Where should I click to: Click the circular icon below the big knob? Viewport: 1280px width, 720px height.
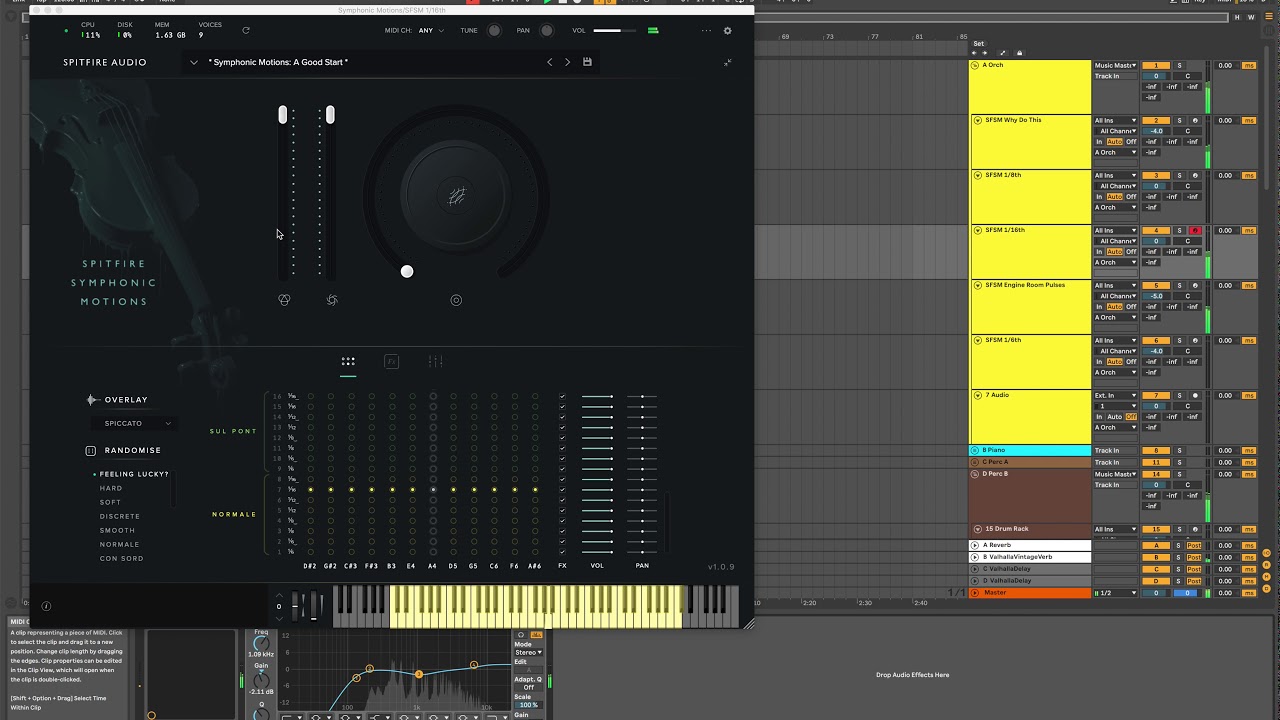click(x=456, y=300)
